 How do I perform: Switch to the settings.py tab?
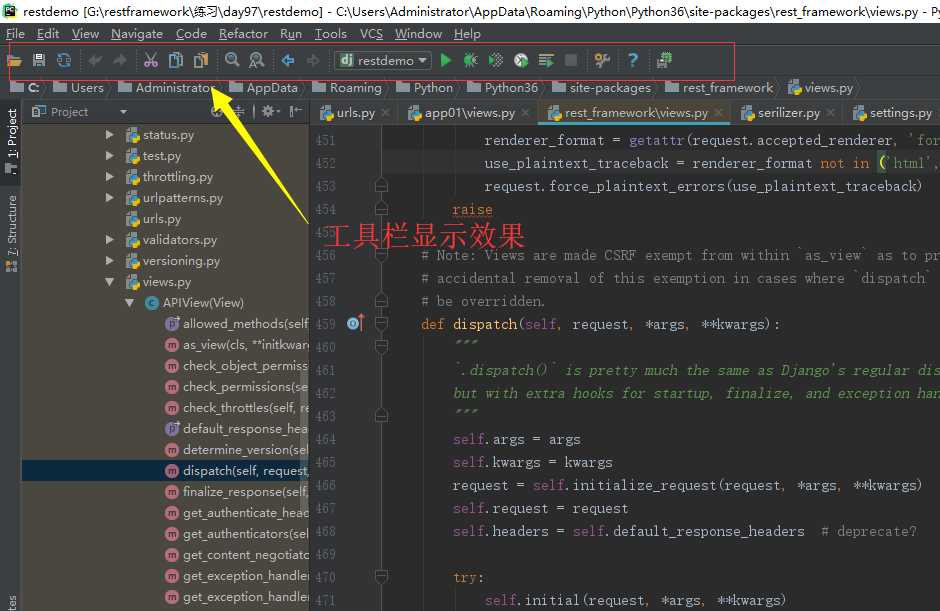pyautogui.click(x=893, y=113)
